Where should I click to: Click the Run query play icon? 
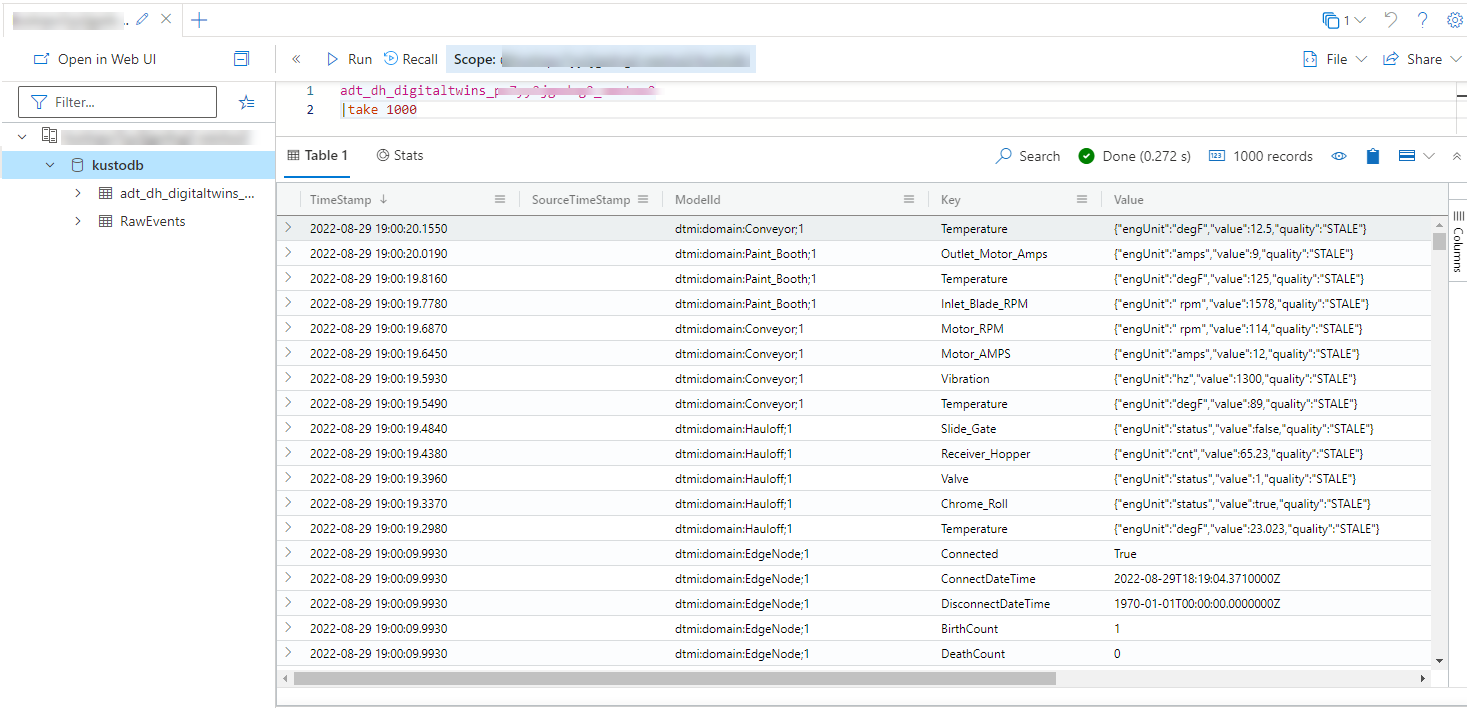pos(333,60)
